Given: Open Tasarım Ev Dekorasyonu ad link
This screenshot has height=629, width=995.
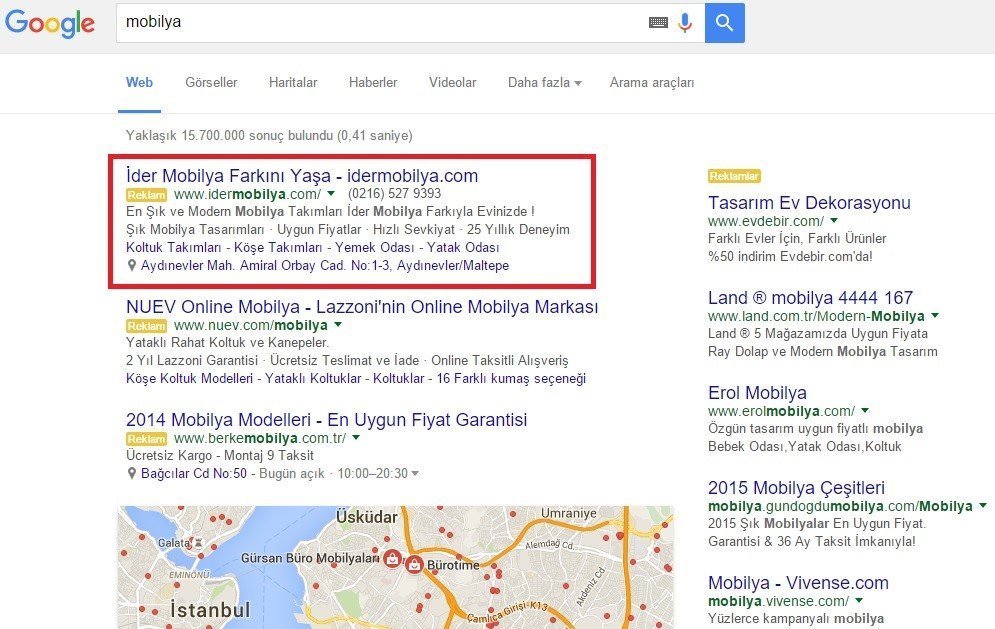Looking at the screenshot, I should (809, 203).
